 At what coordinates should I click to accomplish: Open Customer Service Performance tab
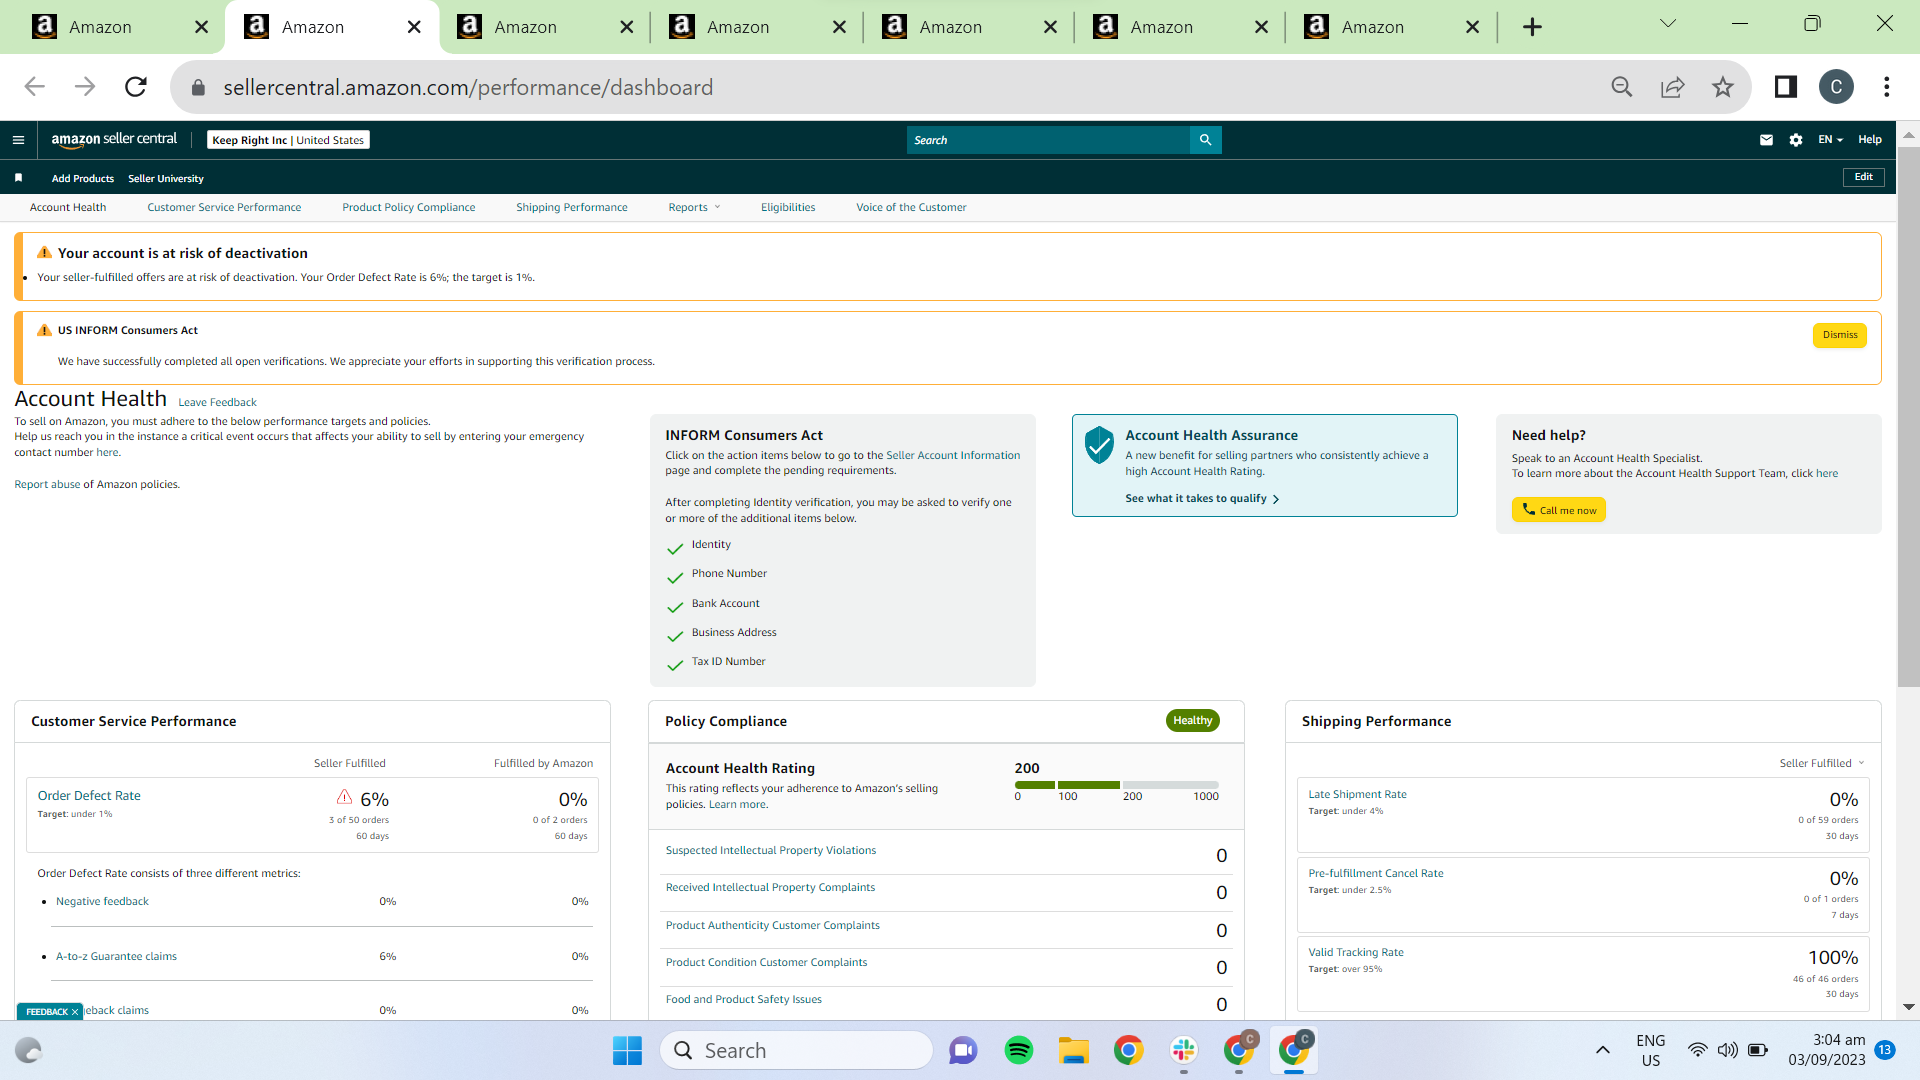pos(224,208)
